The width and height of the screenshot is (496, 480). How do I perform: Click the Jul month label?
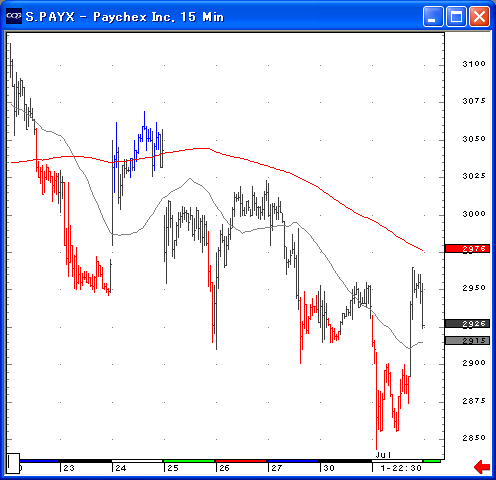coord(383,455)
